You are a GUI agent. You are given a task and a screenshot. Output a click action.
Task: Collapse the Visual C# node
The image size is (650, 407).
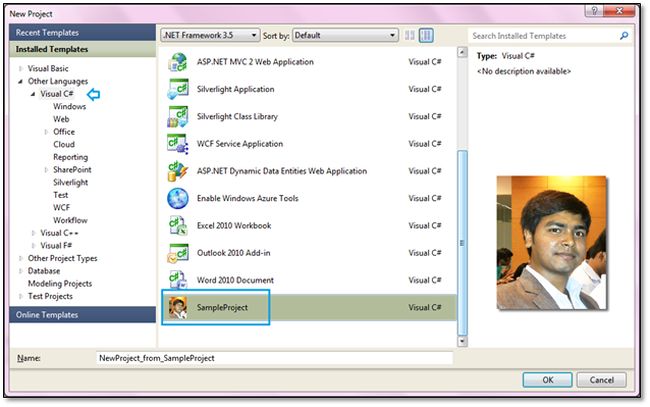[x=33, y=94]
